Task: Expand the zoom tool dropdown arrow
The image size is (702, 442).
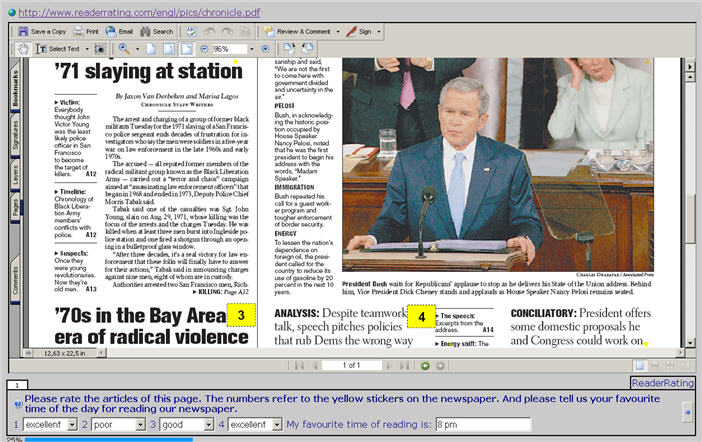Action: (137, 49)
